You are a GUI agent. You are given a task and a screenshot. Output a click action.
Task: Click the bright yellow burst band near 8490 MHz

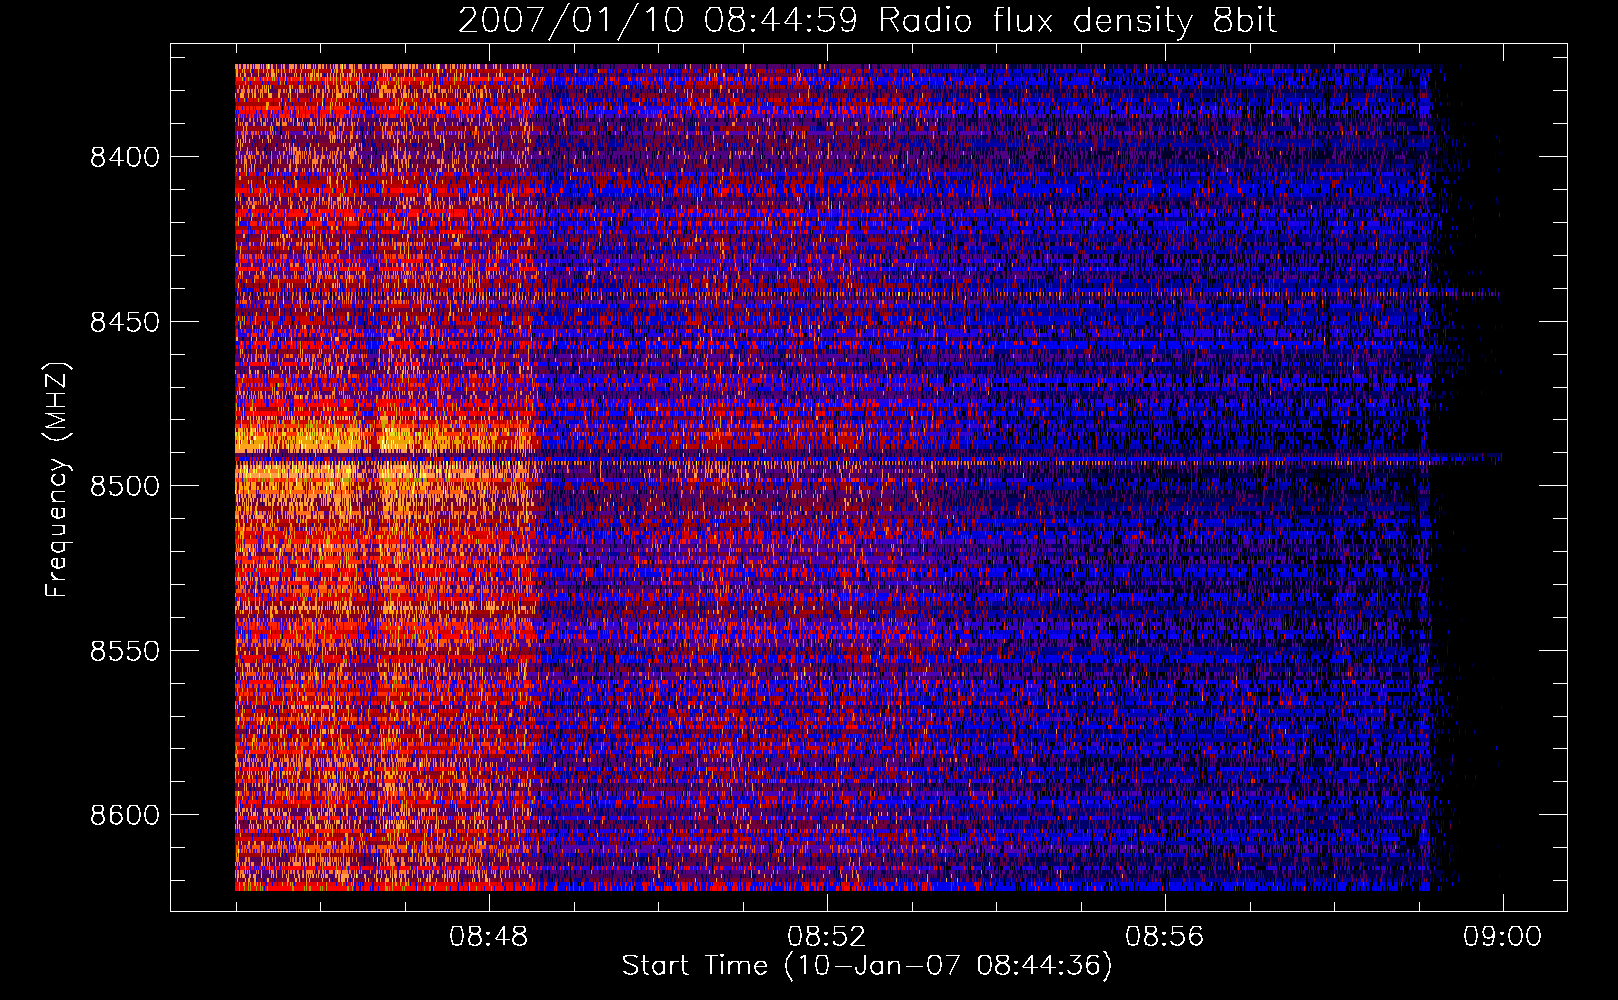pos(386,439)
